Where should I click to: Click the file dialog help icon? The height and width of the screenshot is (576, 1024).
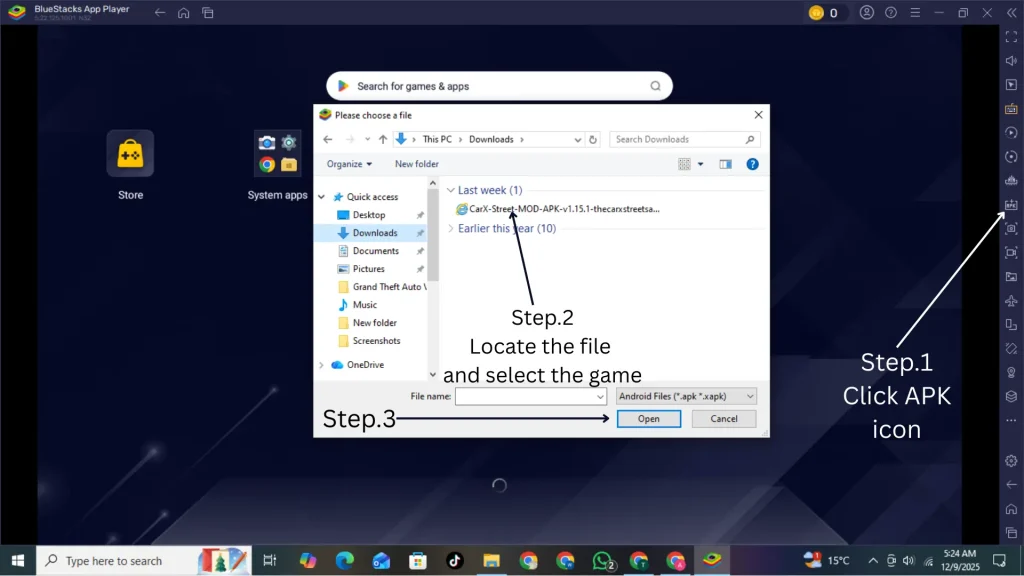752,164
